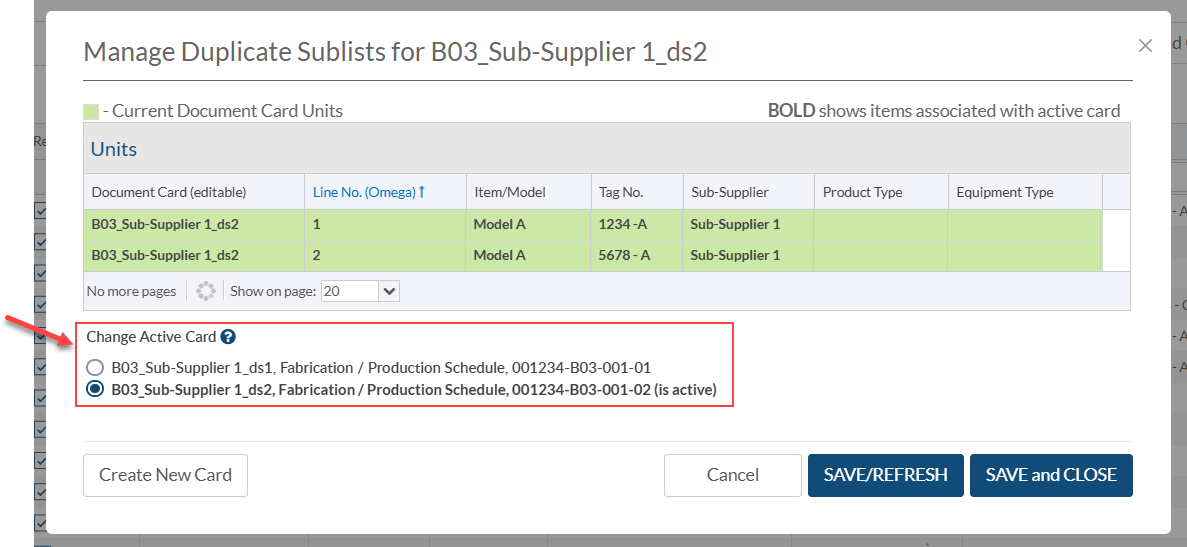The height and width of the screenshot is (547, 1187).
Task: Click the ascending sort arrow on Line No.
Action: click(x=422, y=192)
